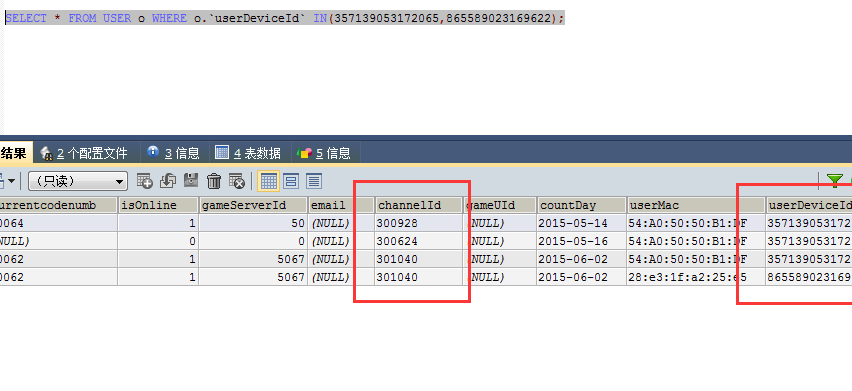Click the duplicate current row icon
Screen dimensions: 852x391
coord(168,181)
